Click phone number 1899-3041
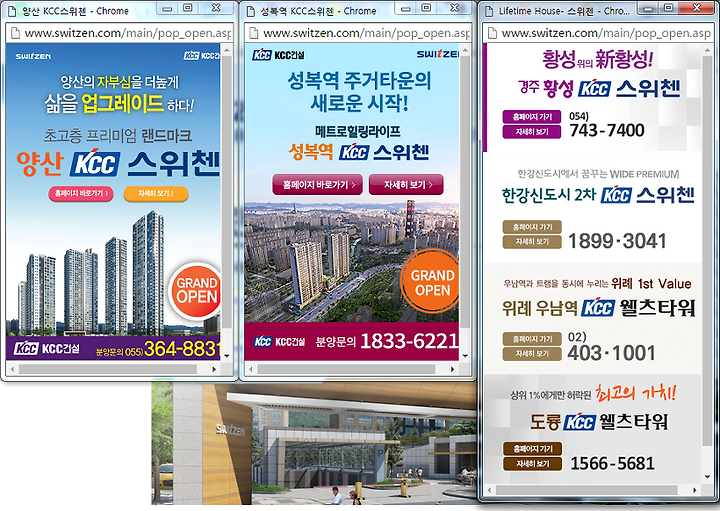 pyautogui.click(x=617, y=241)
